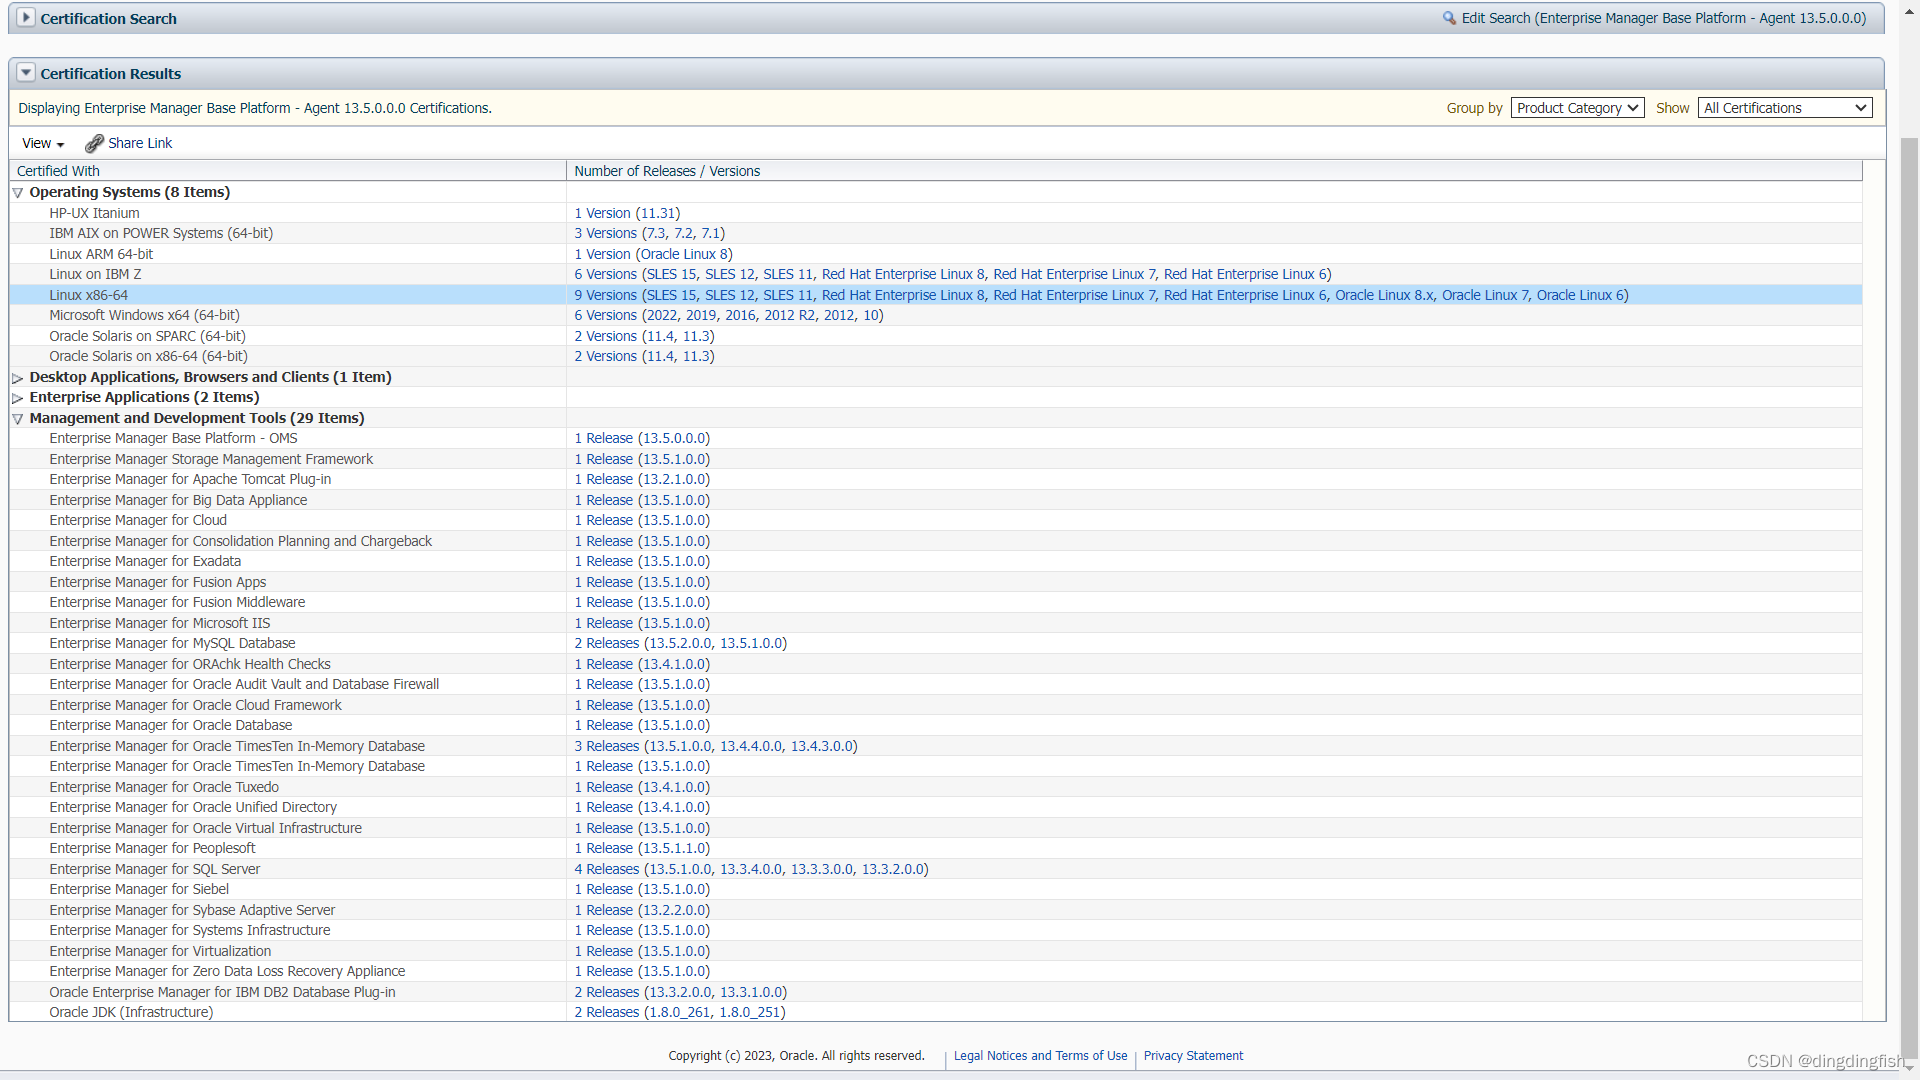The width and height of the screenshot is (1920, 1080).
Task: Open 1.8.0_261 link for Oracle JDK
Action: coord(679,1012)
